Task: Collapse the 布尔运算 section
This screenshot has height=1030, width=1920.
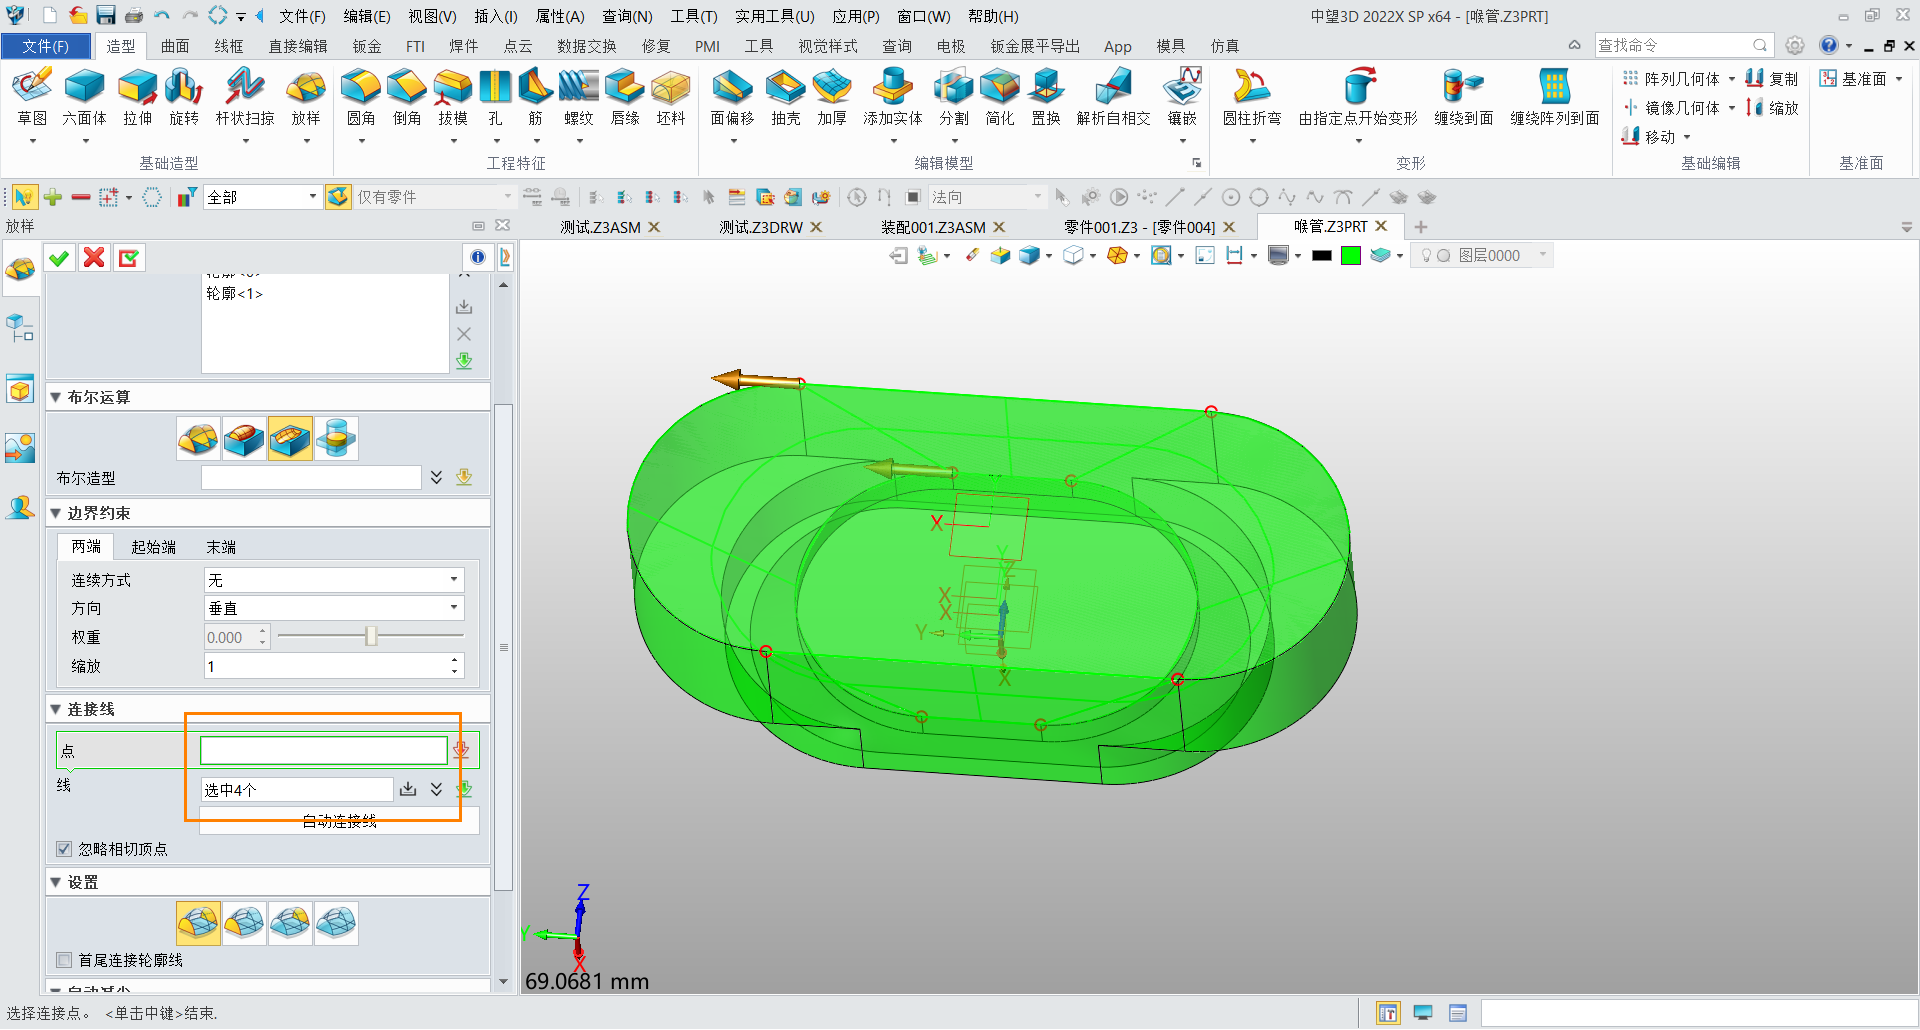Action: [56, 397]
